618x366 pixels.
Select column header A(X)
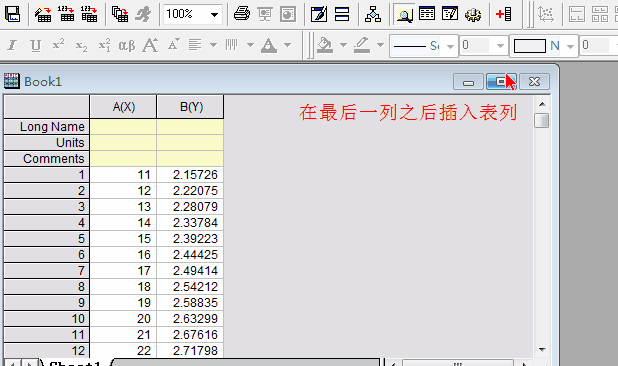[123, 107]
